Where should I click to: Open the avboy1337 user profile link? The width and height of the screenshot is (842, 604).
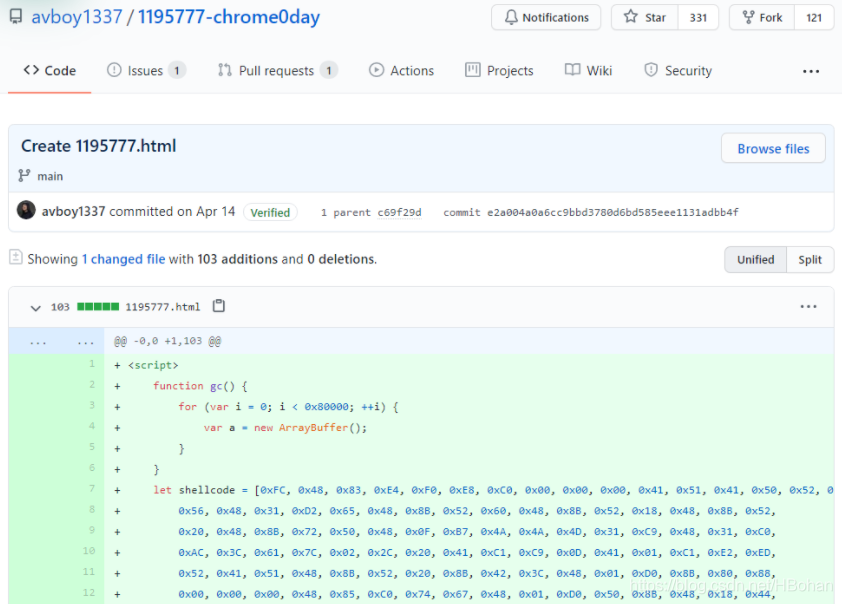point(77,17)
